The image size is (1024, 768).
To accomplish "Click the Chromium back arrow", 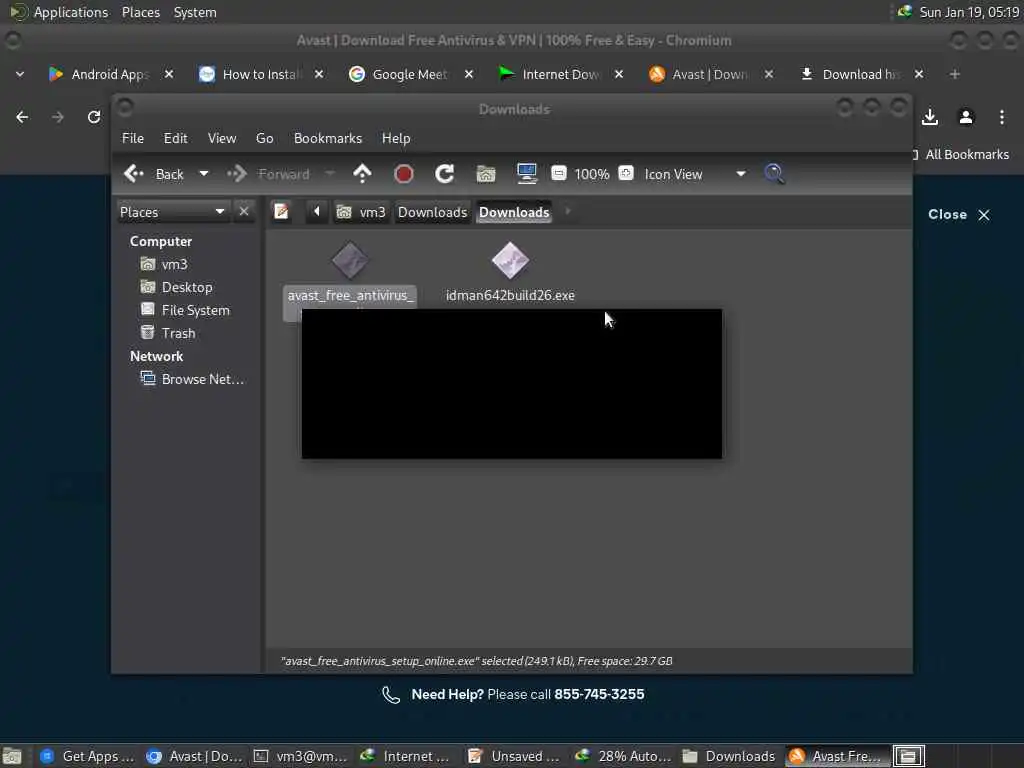I will coord(22,117).
